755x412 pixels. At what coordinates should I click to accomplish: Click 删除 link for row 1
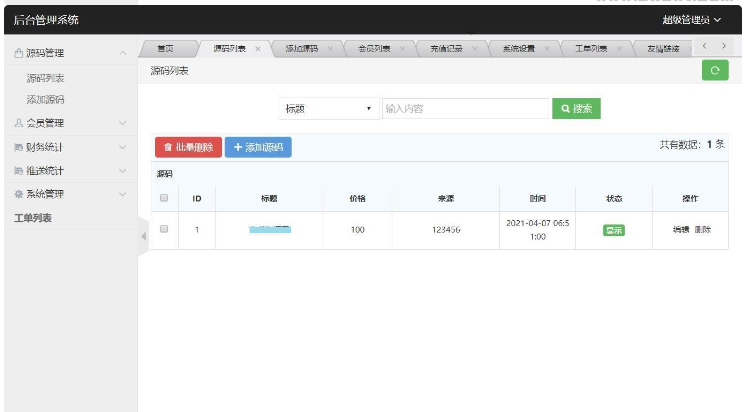(703, 230)
